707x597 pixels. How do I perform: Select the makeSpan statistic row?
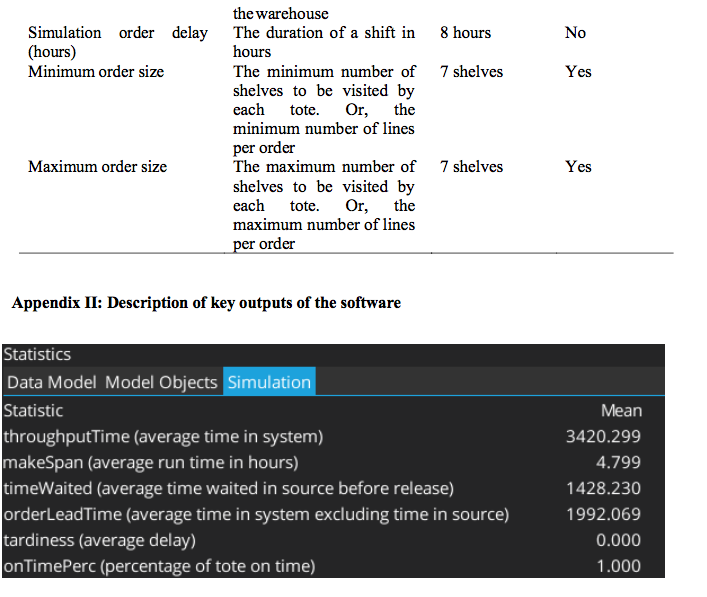pos(333,462)
